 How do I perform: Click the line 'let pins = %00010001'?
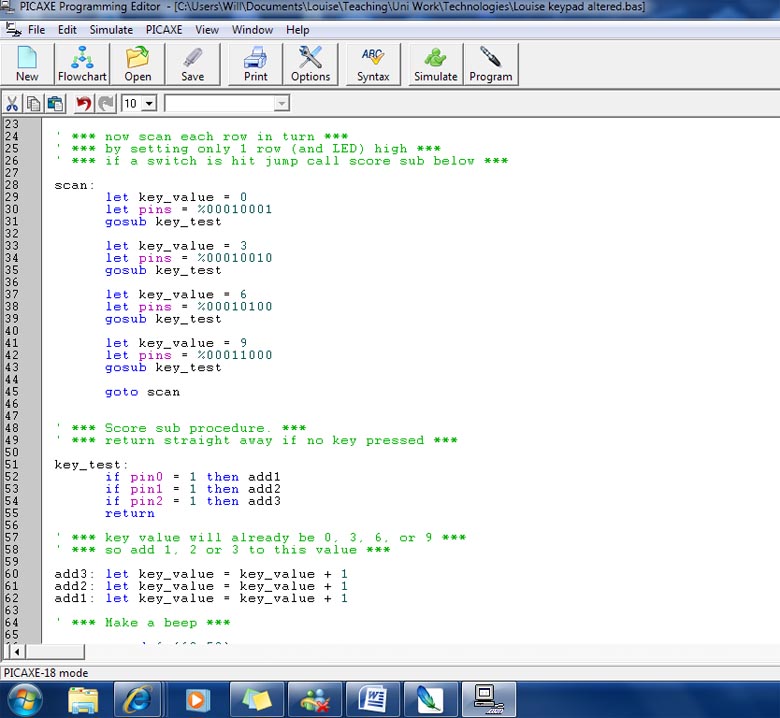click(x=189, y=209)
